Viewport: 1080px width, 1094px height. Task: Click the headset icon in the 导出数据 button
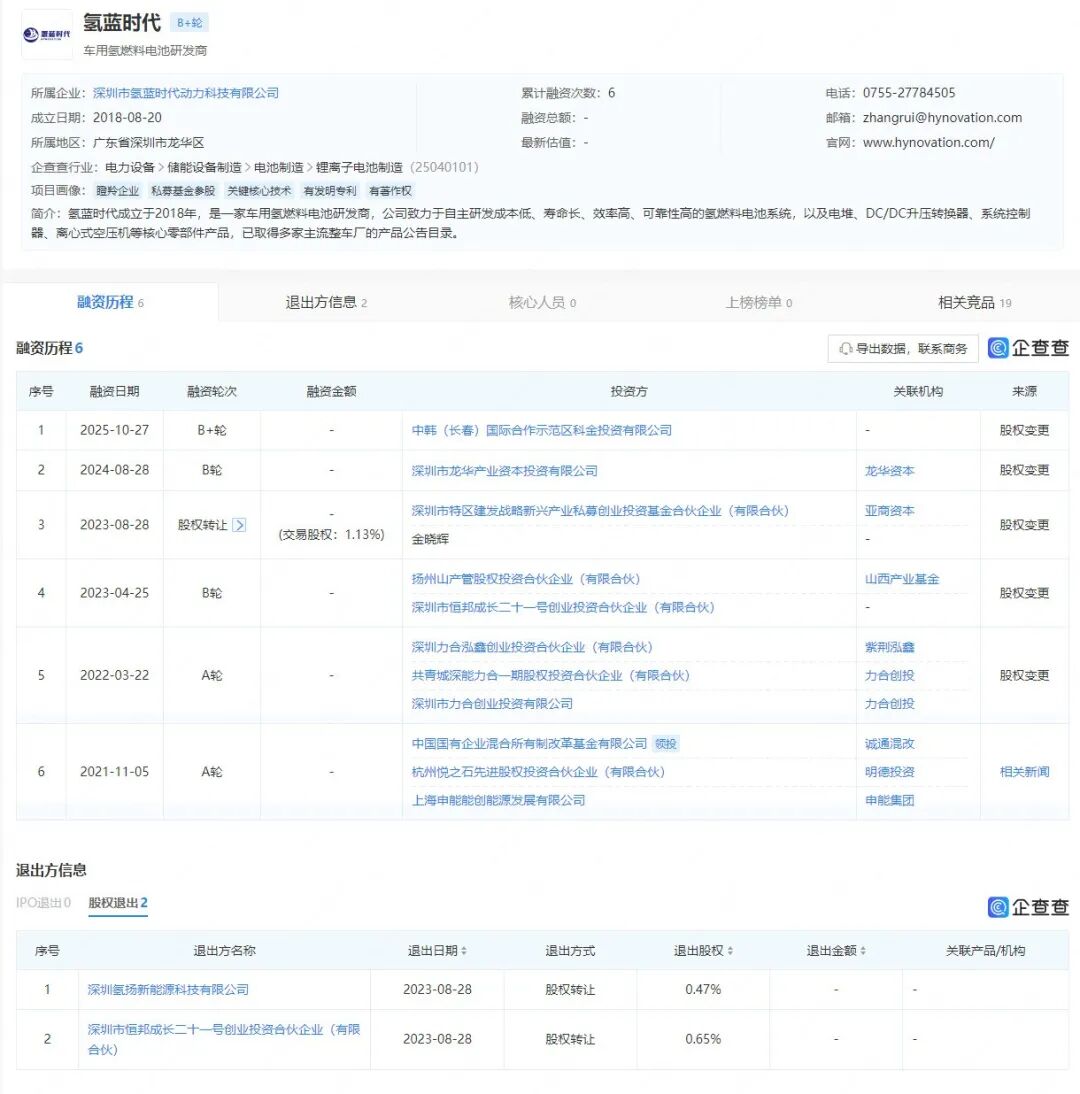[x=846, y=349]
